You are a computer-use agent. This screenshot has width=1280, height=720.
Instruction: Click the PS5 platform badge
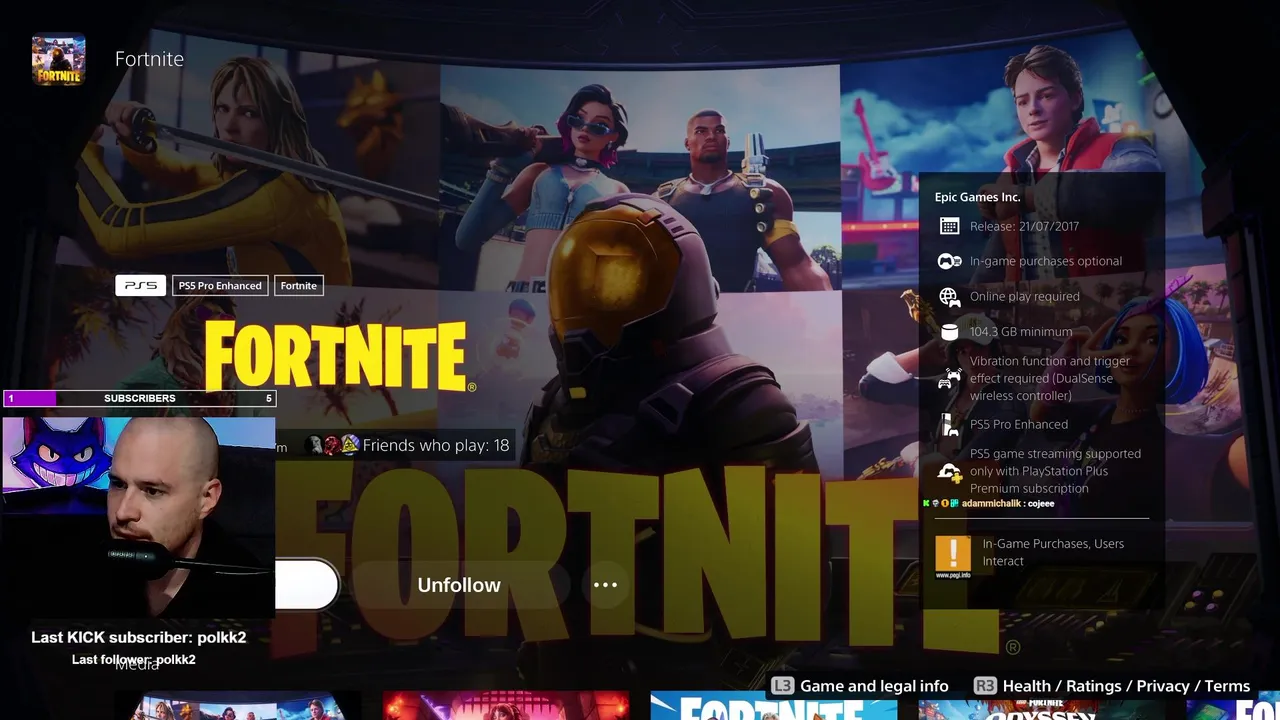pyautogui.click(x=141, y=286)
